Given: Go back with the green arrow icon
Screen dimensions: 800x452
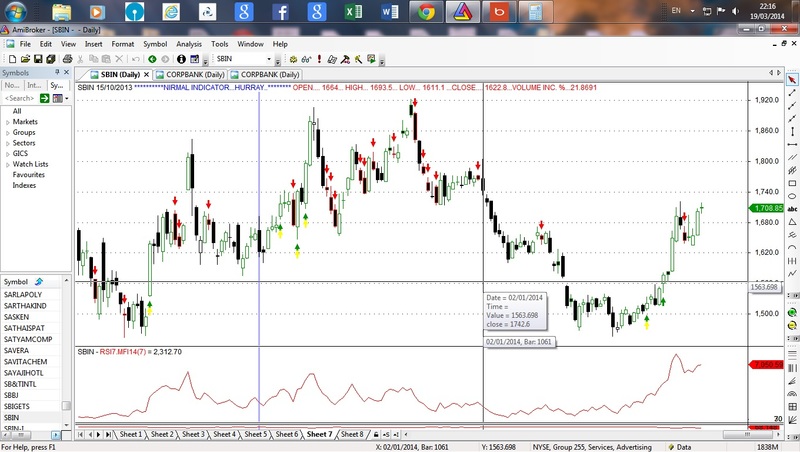Looking at the screenshot, I should (x=152, y=59).
